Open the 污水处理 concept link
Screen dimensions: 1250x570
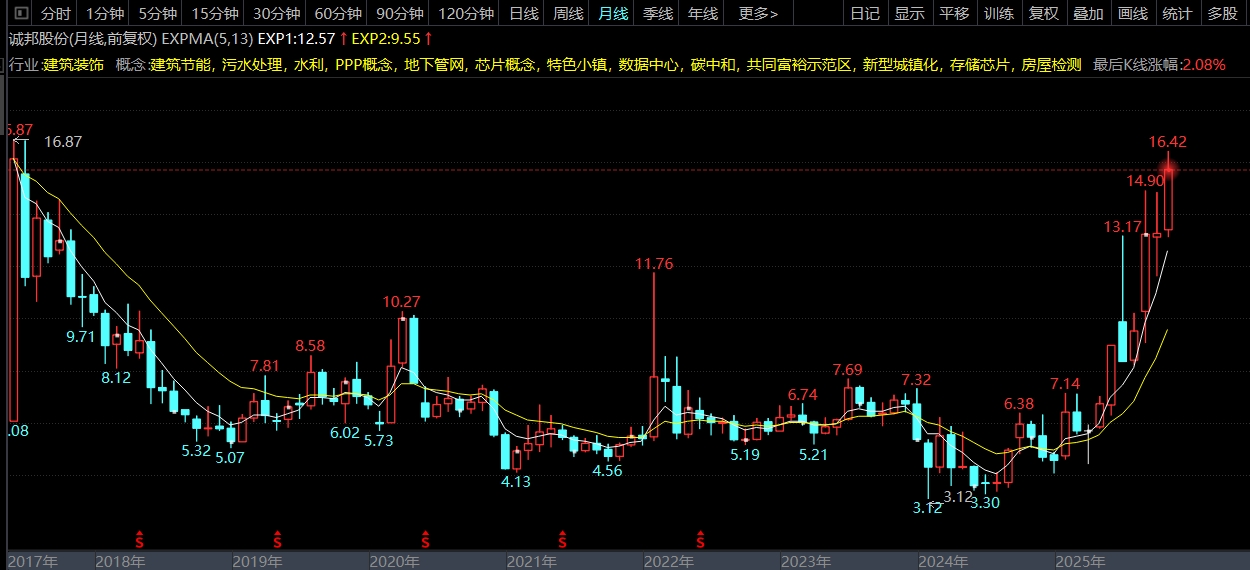[x=251, y=64]
